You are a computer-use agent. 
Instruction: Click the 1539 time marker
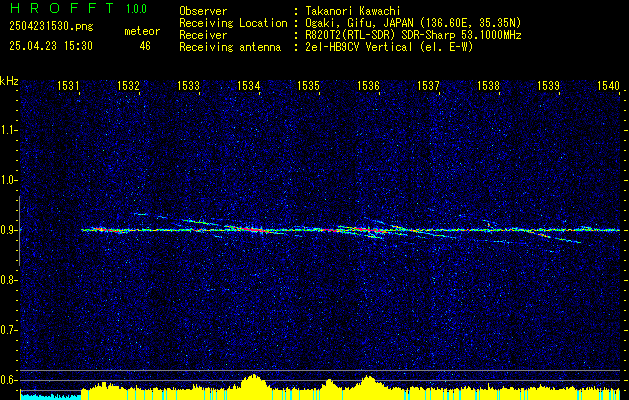548,85
